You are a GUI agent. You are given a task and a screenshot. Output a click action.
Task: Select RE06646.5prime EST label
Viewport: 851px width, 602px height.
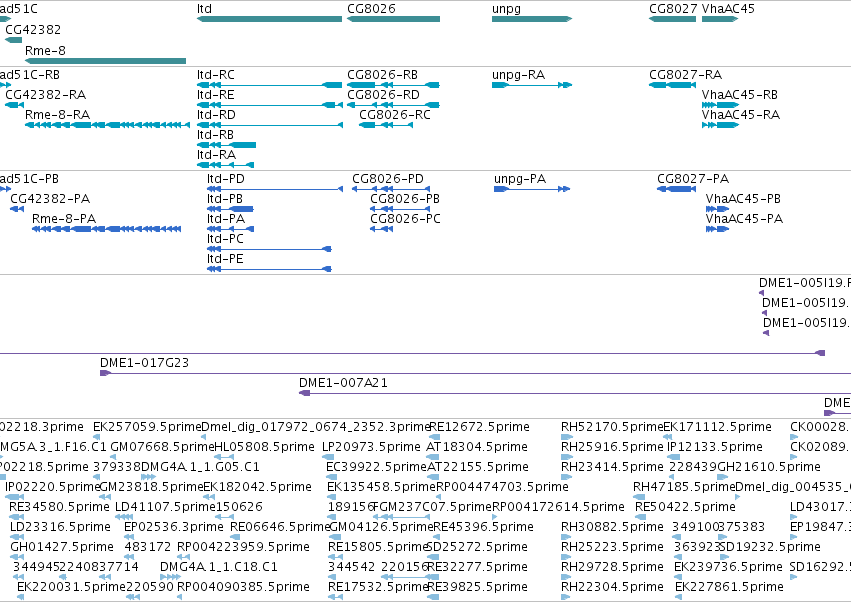coord(281,527)
